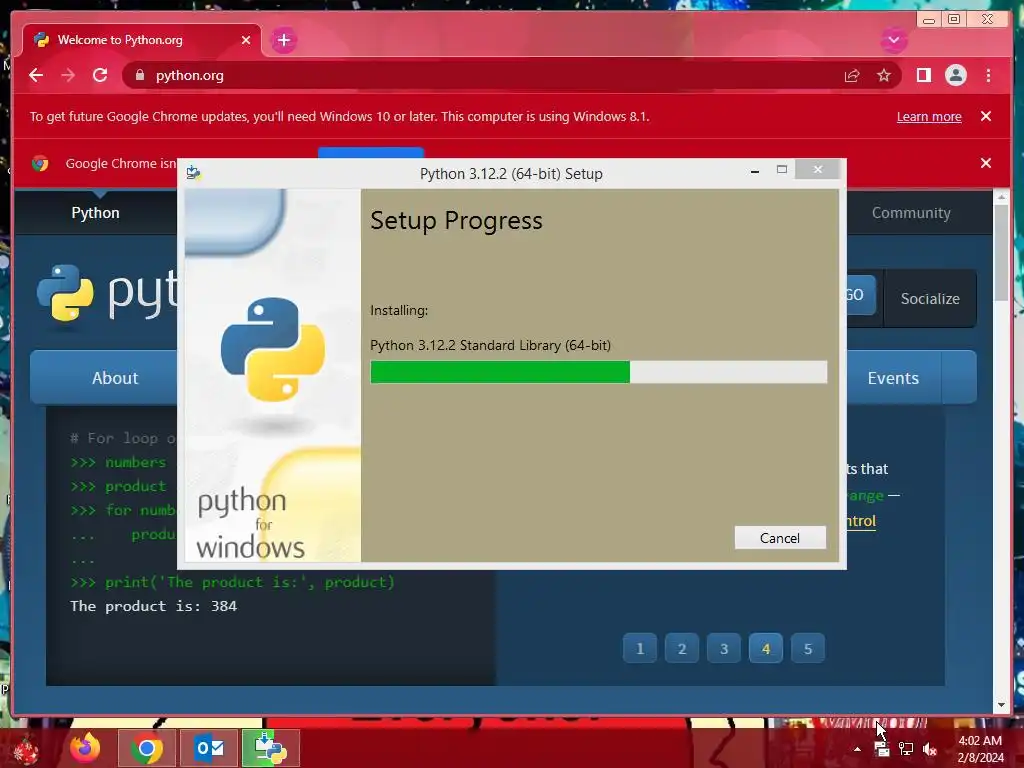Open the Community top navigation tab

[911, 213]
